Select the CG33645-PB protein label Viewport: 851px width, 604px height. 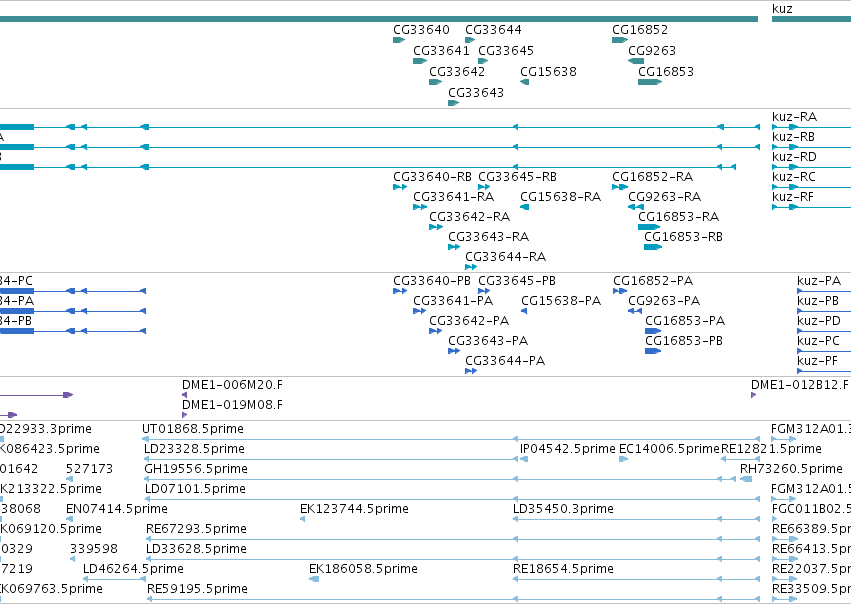coord(517,281)
